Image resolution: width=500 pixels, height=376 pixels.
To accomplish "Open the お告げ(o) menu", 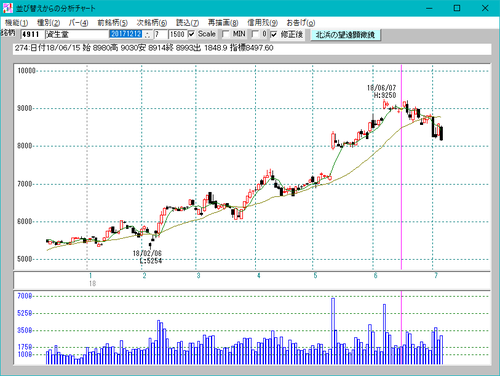I will (x=301, y=23).
